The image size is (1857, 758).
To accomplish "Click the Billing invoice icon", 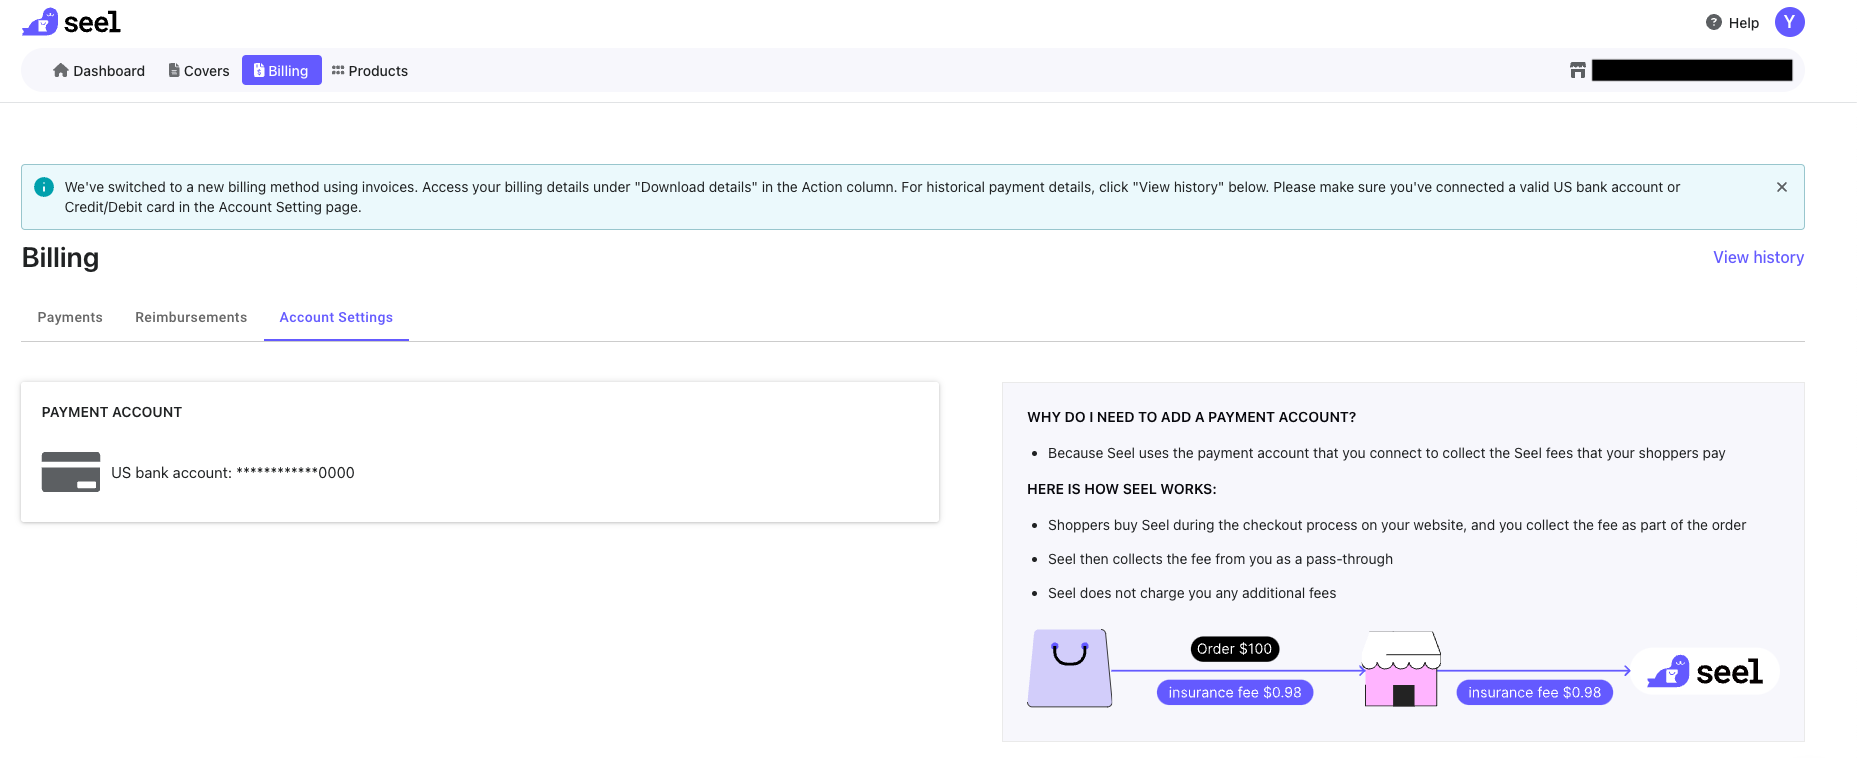I will [x=259, y=70].
